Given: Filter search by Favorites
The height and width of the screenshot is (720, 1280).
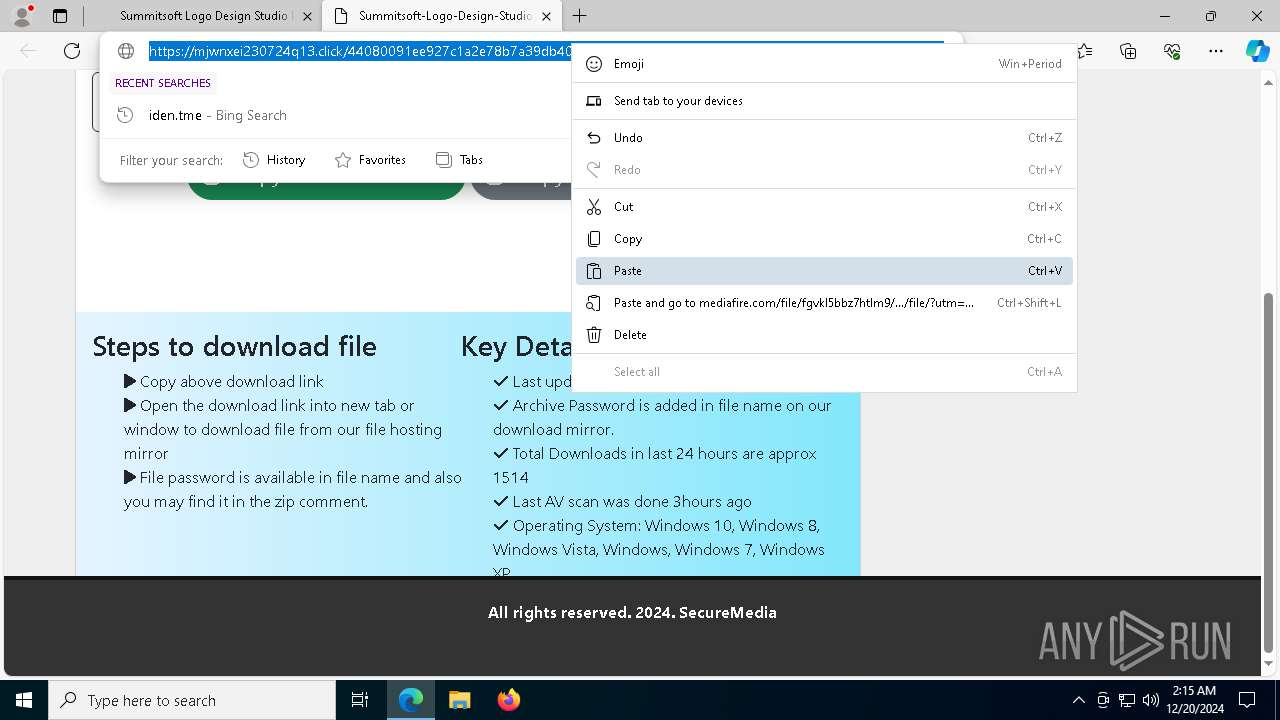Looking at the screenshot, I should pyautogui.click(x=370, y=160).
